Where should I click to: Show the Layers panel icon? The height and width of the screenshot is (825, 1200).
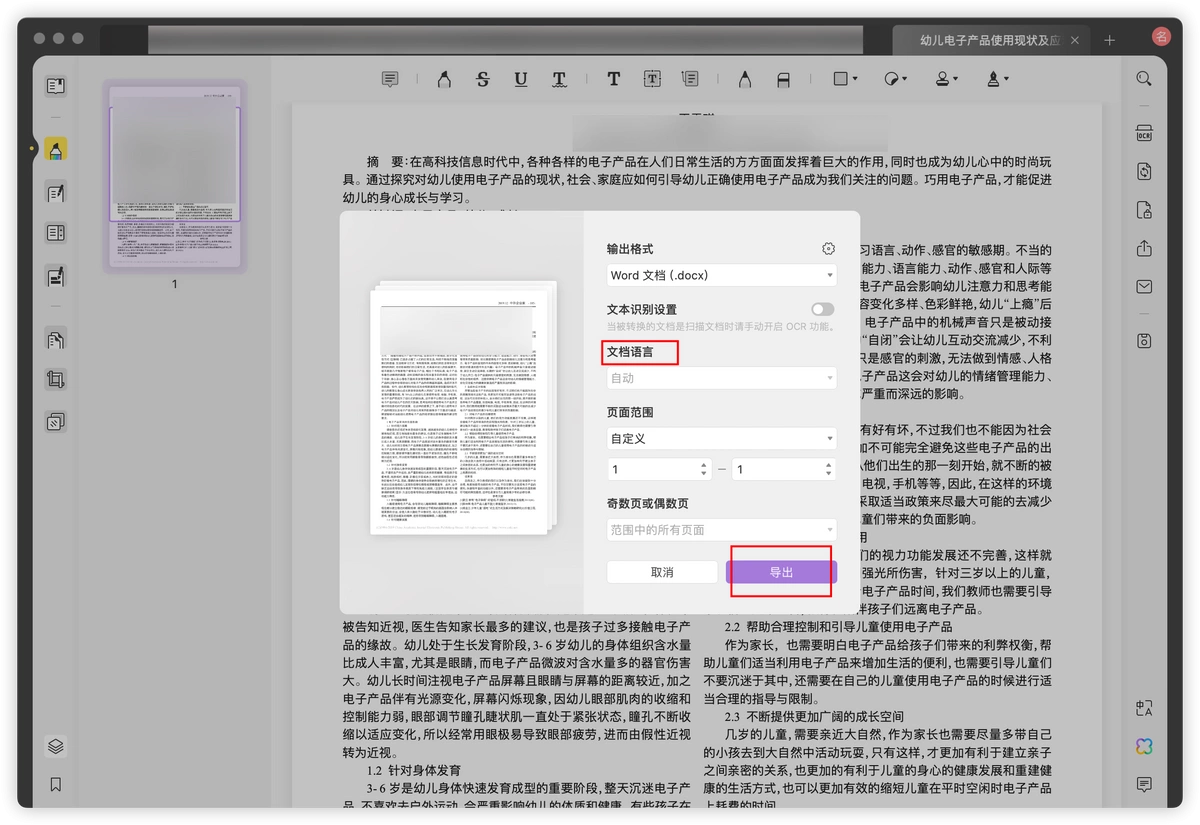pyautogui.click(x=56, y=746)
